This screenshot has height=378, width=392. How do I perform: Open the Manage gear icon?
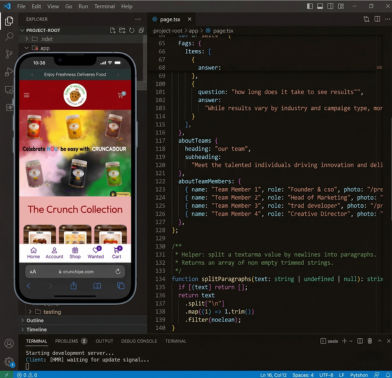point(9,362)
